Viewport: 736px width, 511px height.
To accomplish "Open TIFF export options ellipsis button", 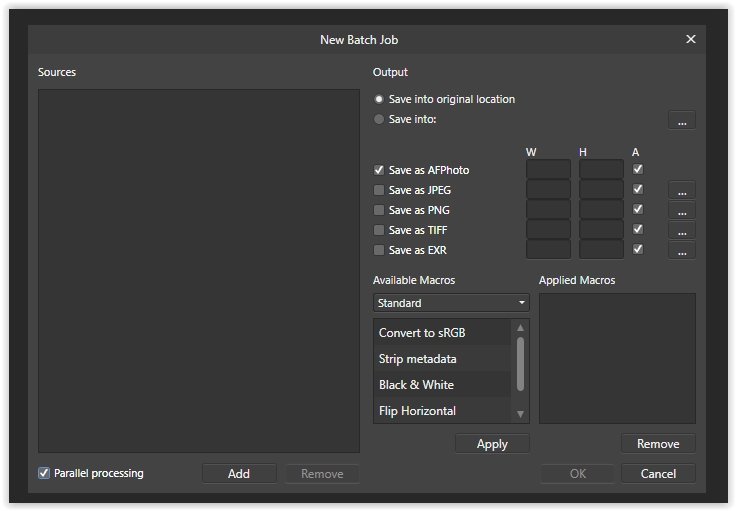I will (x=681, y=230).
